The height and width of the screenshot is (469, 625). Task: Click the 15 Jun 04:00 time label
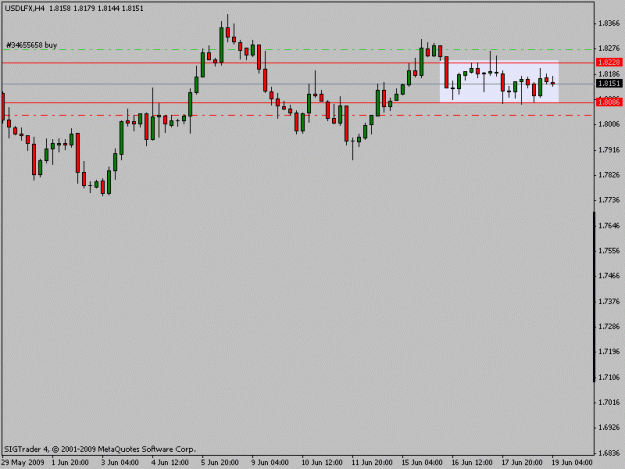tap(422, 463)
